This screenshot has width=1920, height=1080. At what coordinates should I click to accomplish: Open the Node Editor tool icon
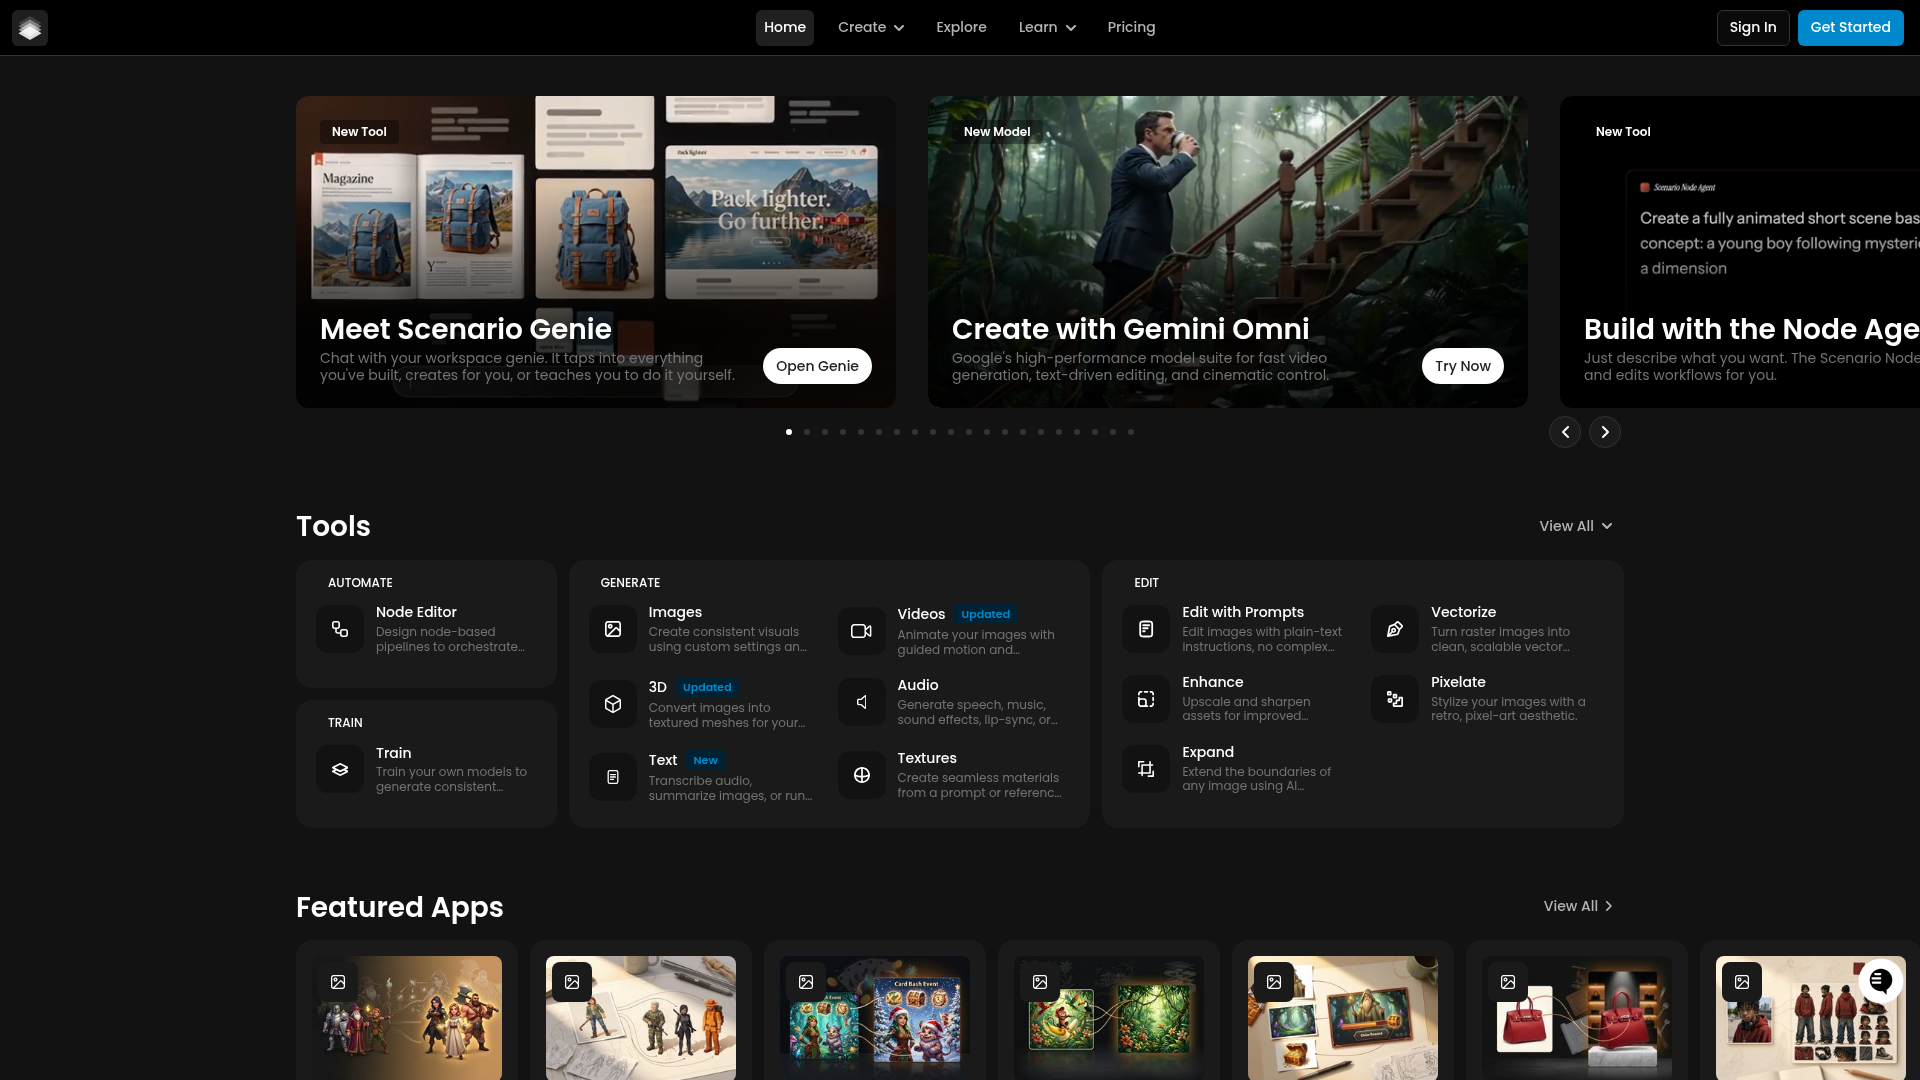[x=340, y=629]
